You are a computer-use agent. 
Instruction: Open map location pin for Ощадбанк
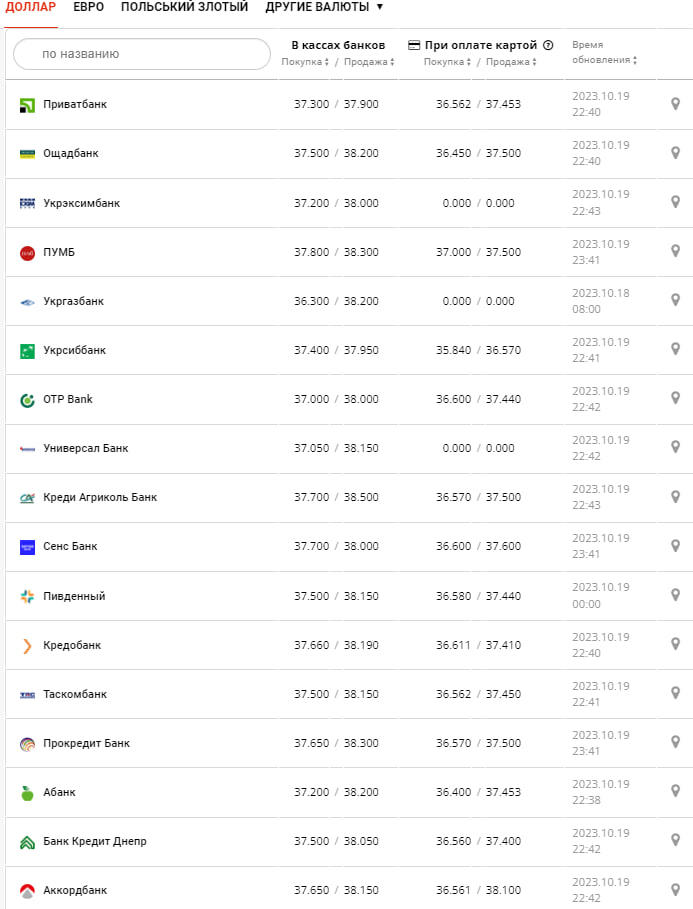(x=675, y=153)
